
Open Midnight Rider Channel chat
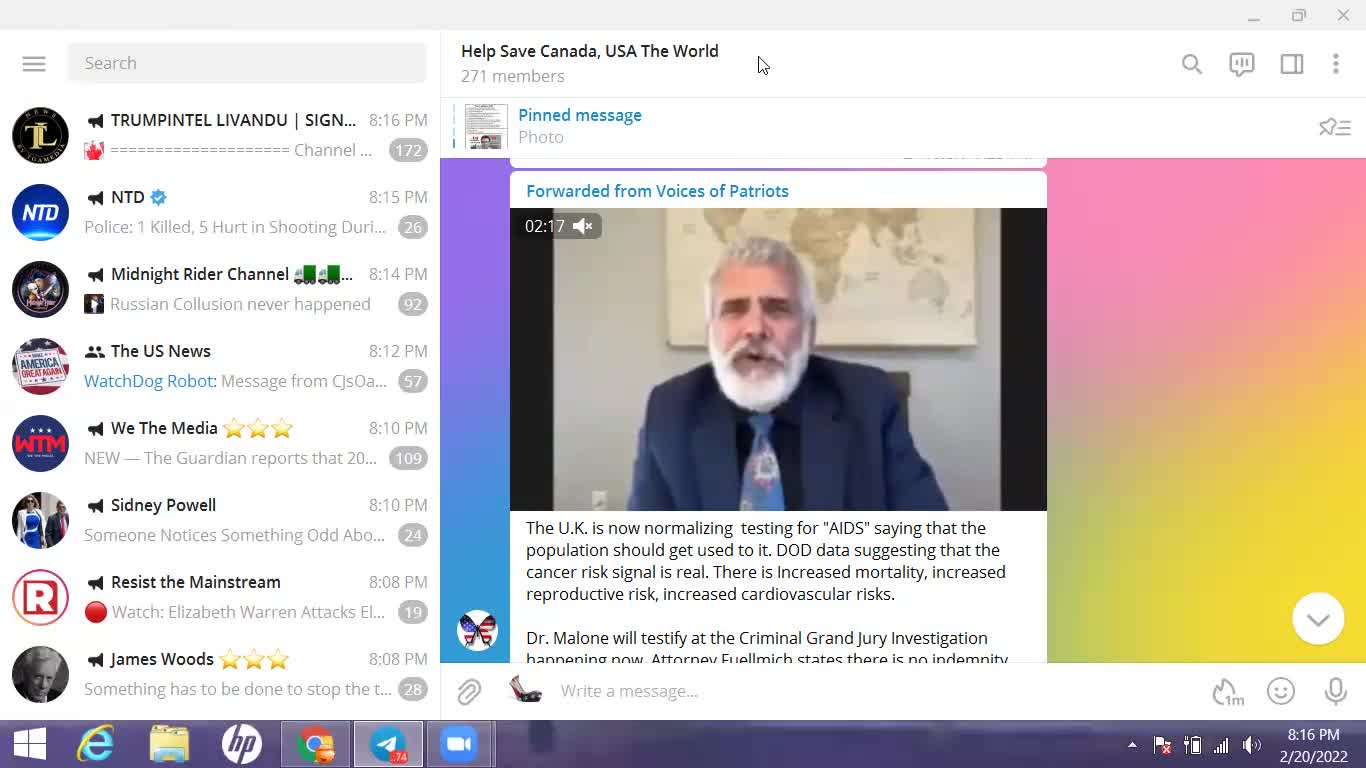coord(220,289)
